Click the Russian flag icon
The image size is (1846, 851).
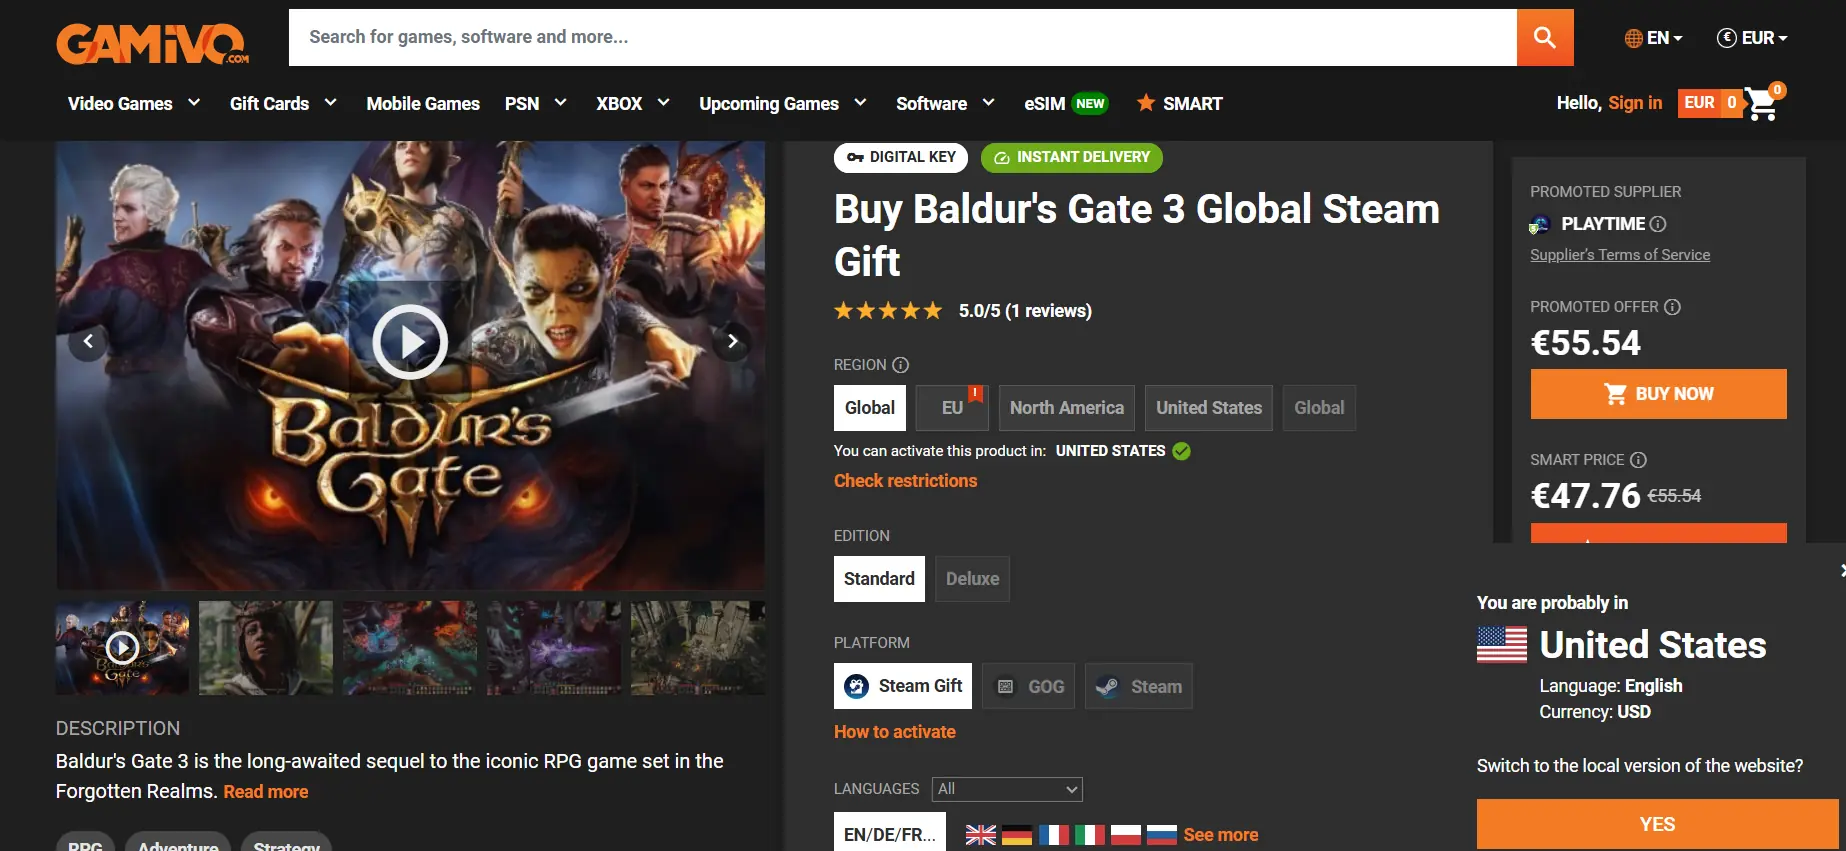point(1162,835)
